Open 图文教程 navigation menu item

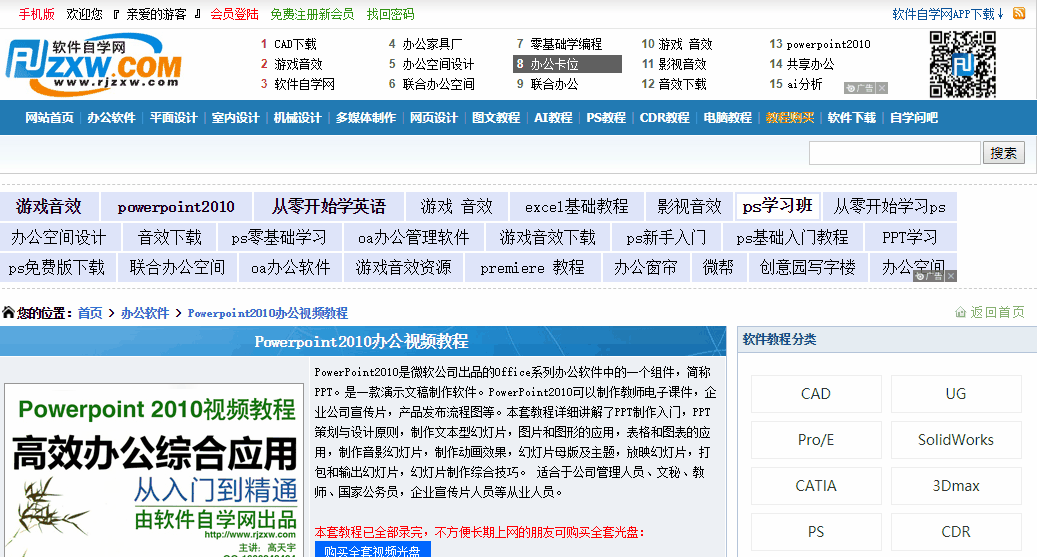[496, 118]
